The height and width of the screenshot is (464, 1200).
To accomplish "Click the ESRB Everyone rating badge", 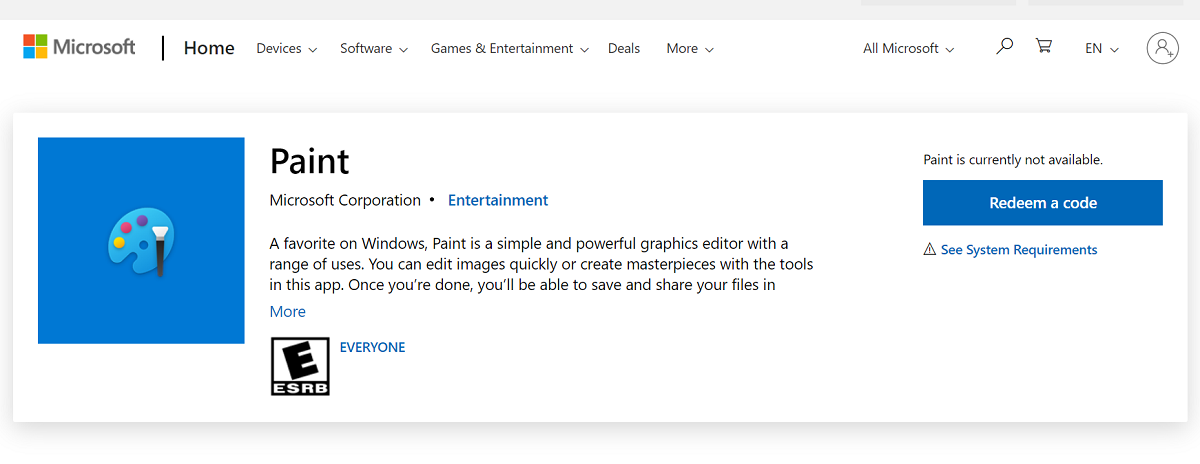I will pos(300,366).
